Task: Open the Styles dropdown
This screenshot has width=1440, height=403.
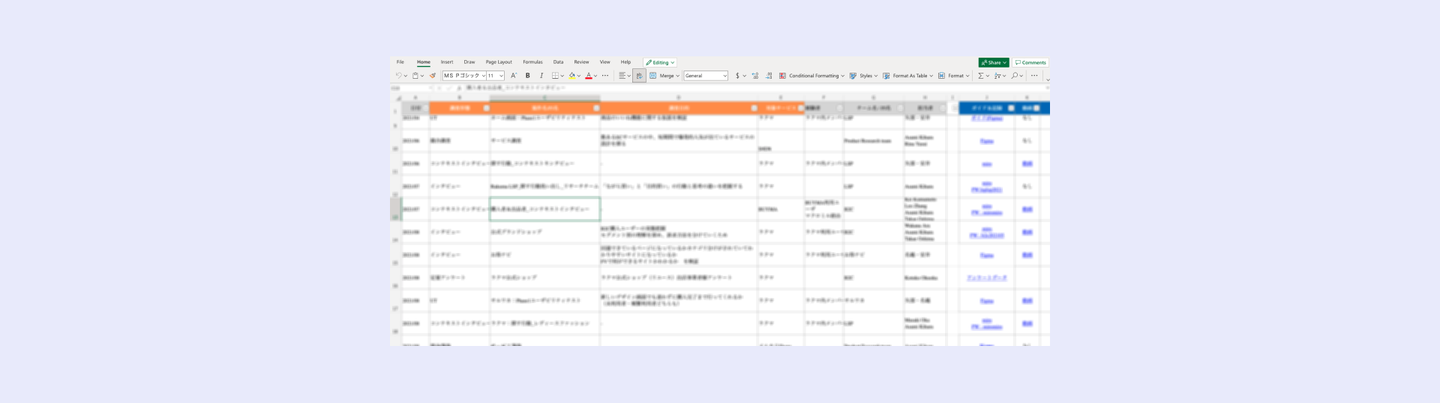Action: (863, 76)
